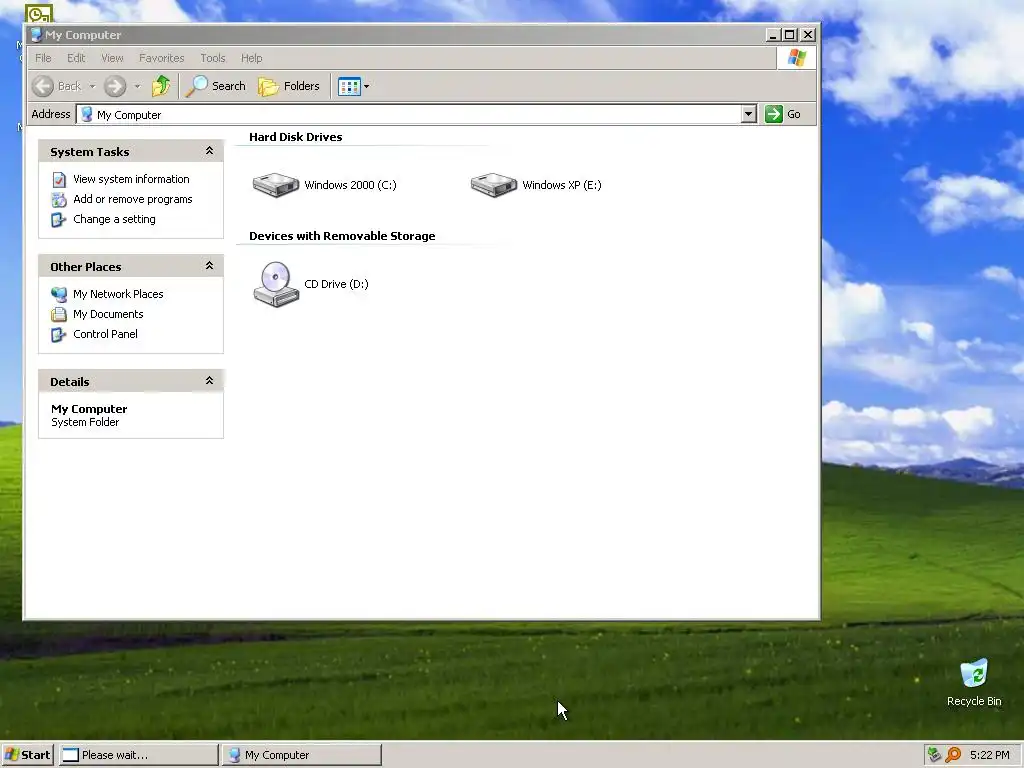Screen dimensions: 1024x768
Task: Click the My Computer title bar icon
Action: (37, 35)
